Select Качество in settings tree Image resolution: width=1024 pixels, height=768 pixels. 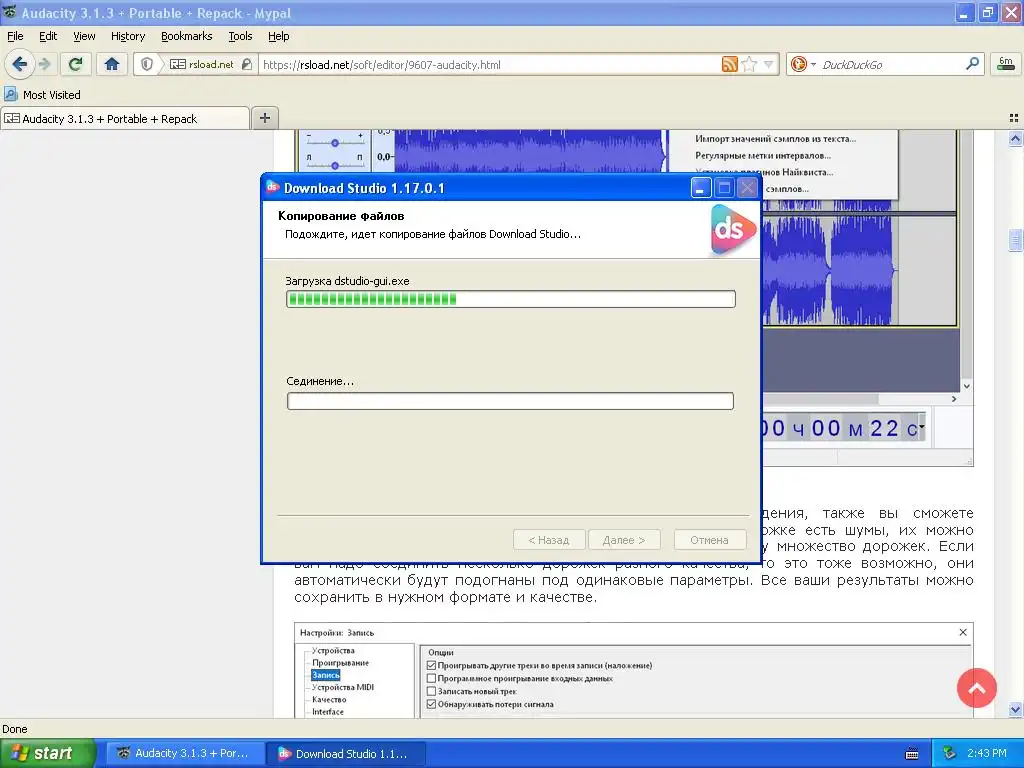pyautogui.click(x=329, y=699)
